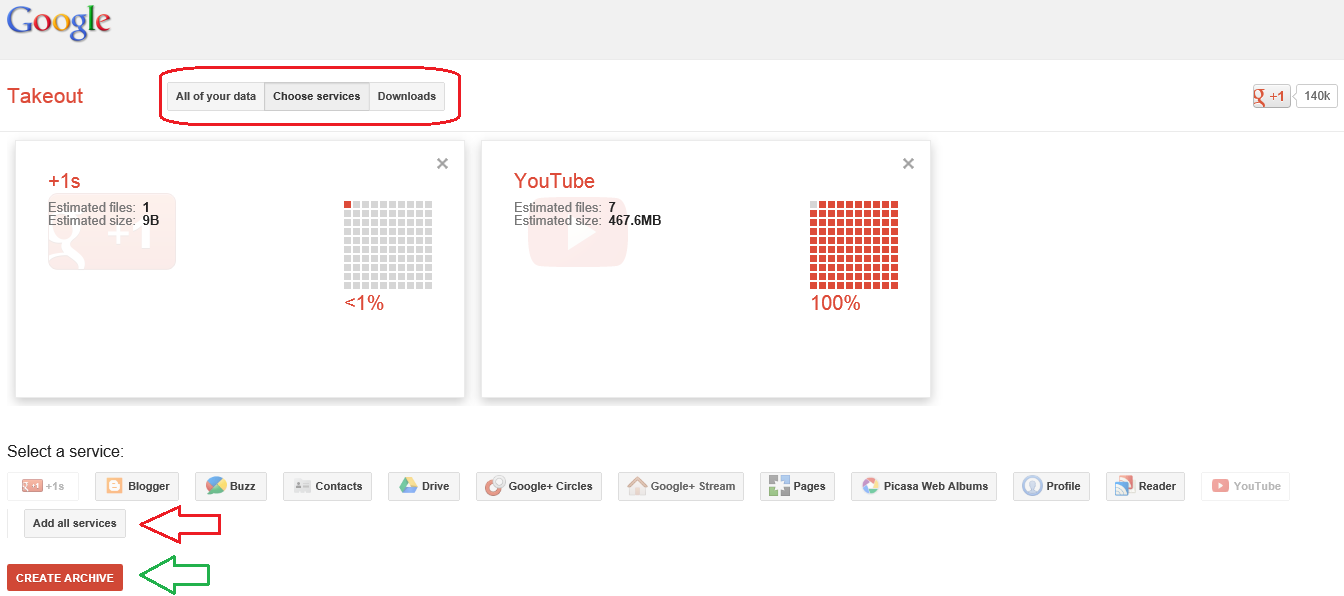This screenshot has height=596, width=1344.
Task: Click the Picasa pinwheel icon
Action: [x=870, y=486]
